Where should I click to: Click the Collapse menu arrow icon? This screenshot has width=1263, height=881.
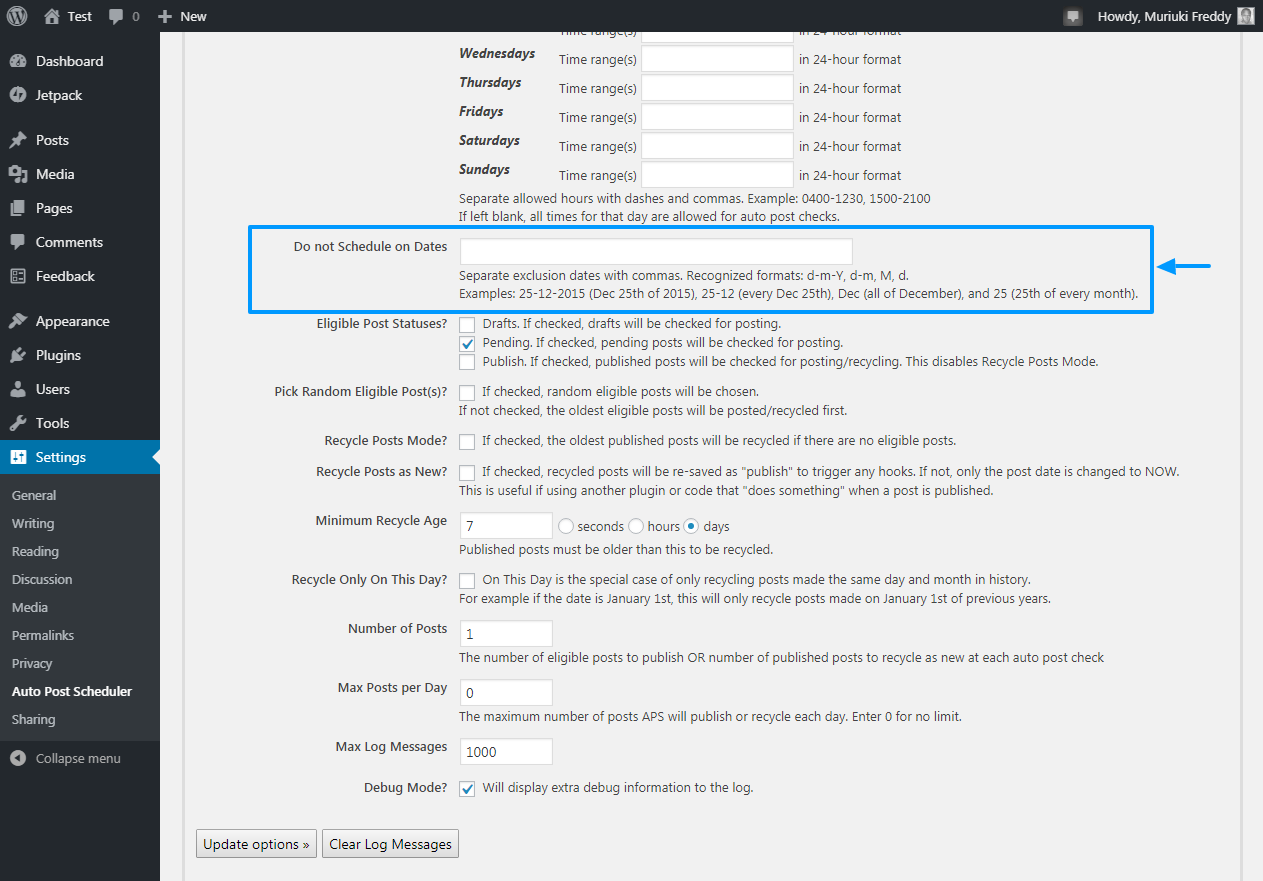click(x=18, y=758)
